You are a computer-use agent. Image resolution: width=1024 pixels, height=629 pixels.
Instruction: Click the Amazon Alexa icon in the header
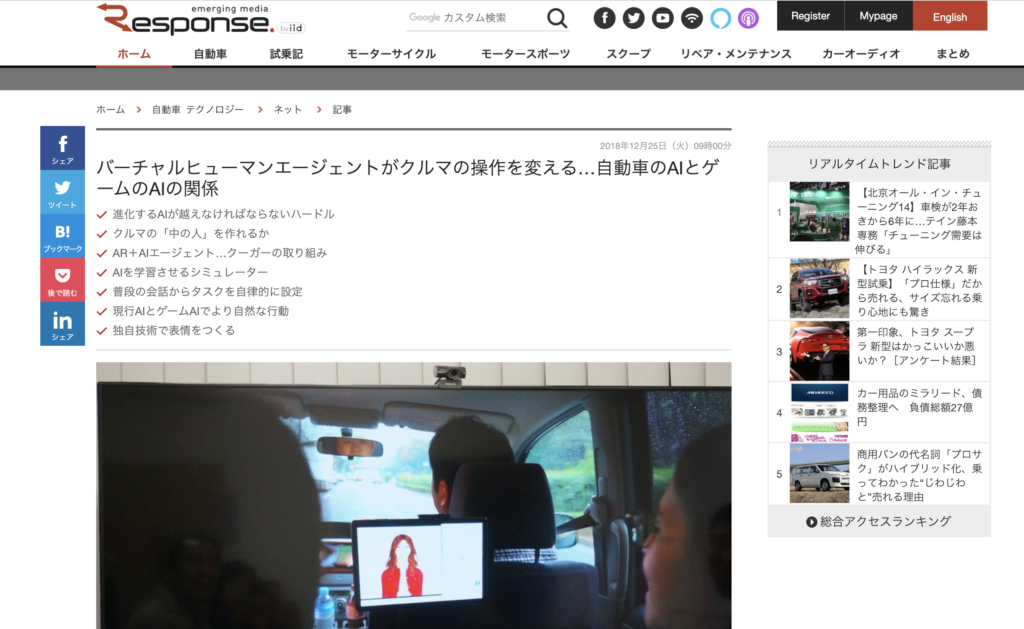(x=720, y=17)
